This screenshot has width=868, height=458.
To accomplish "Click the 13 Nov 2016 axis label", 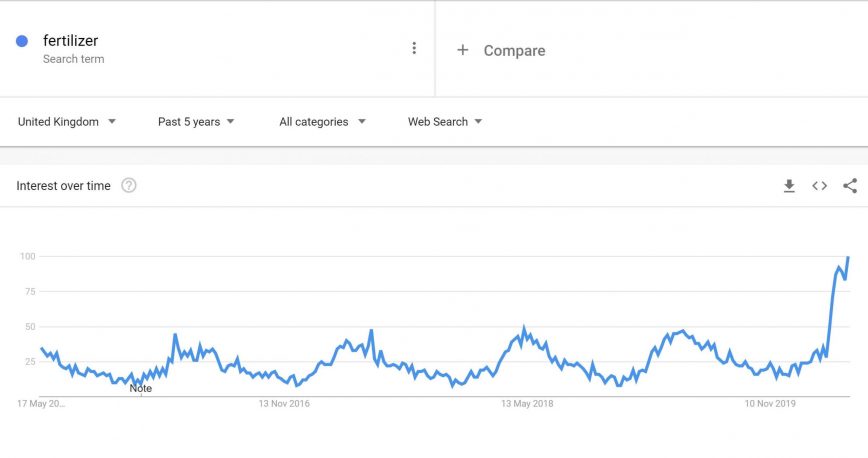I will click(x=284, y=404).
